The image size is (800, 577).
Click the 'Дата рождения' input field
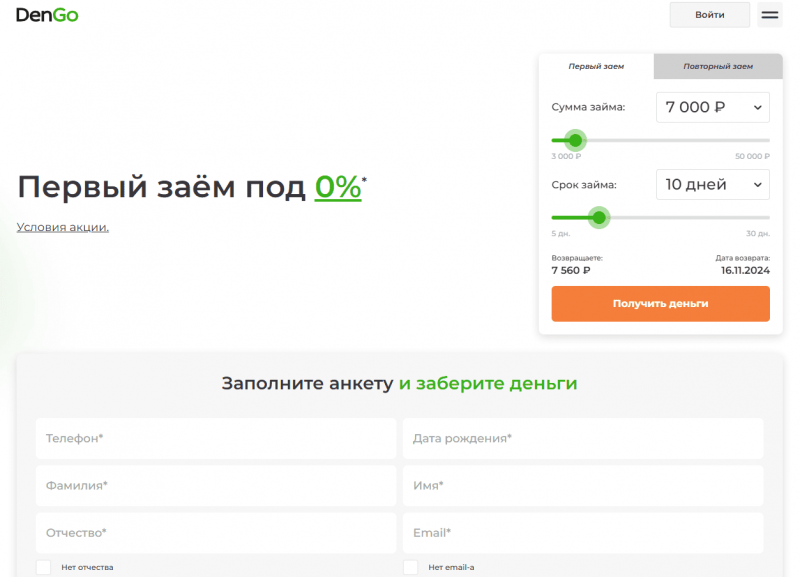pos(583,438)
